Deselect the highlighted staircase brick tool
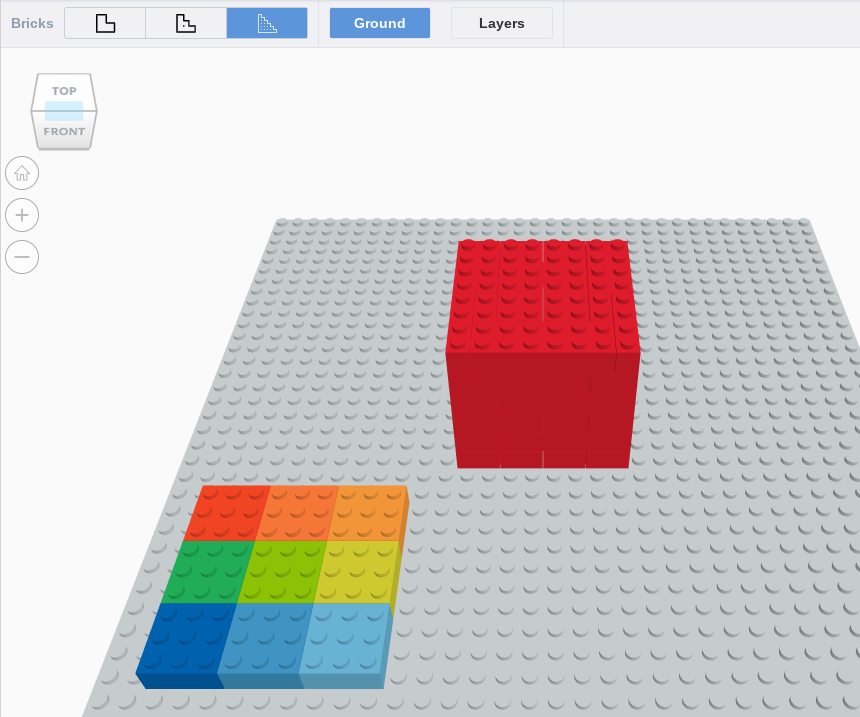Screen dimensions: 860x717 (x=266, y=22)
